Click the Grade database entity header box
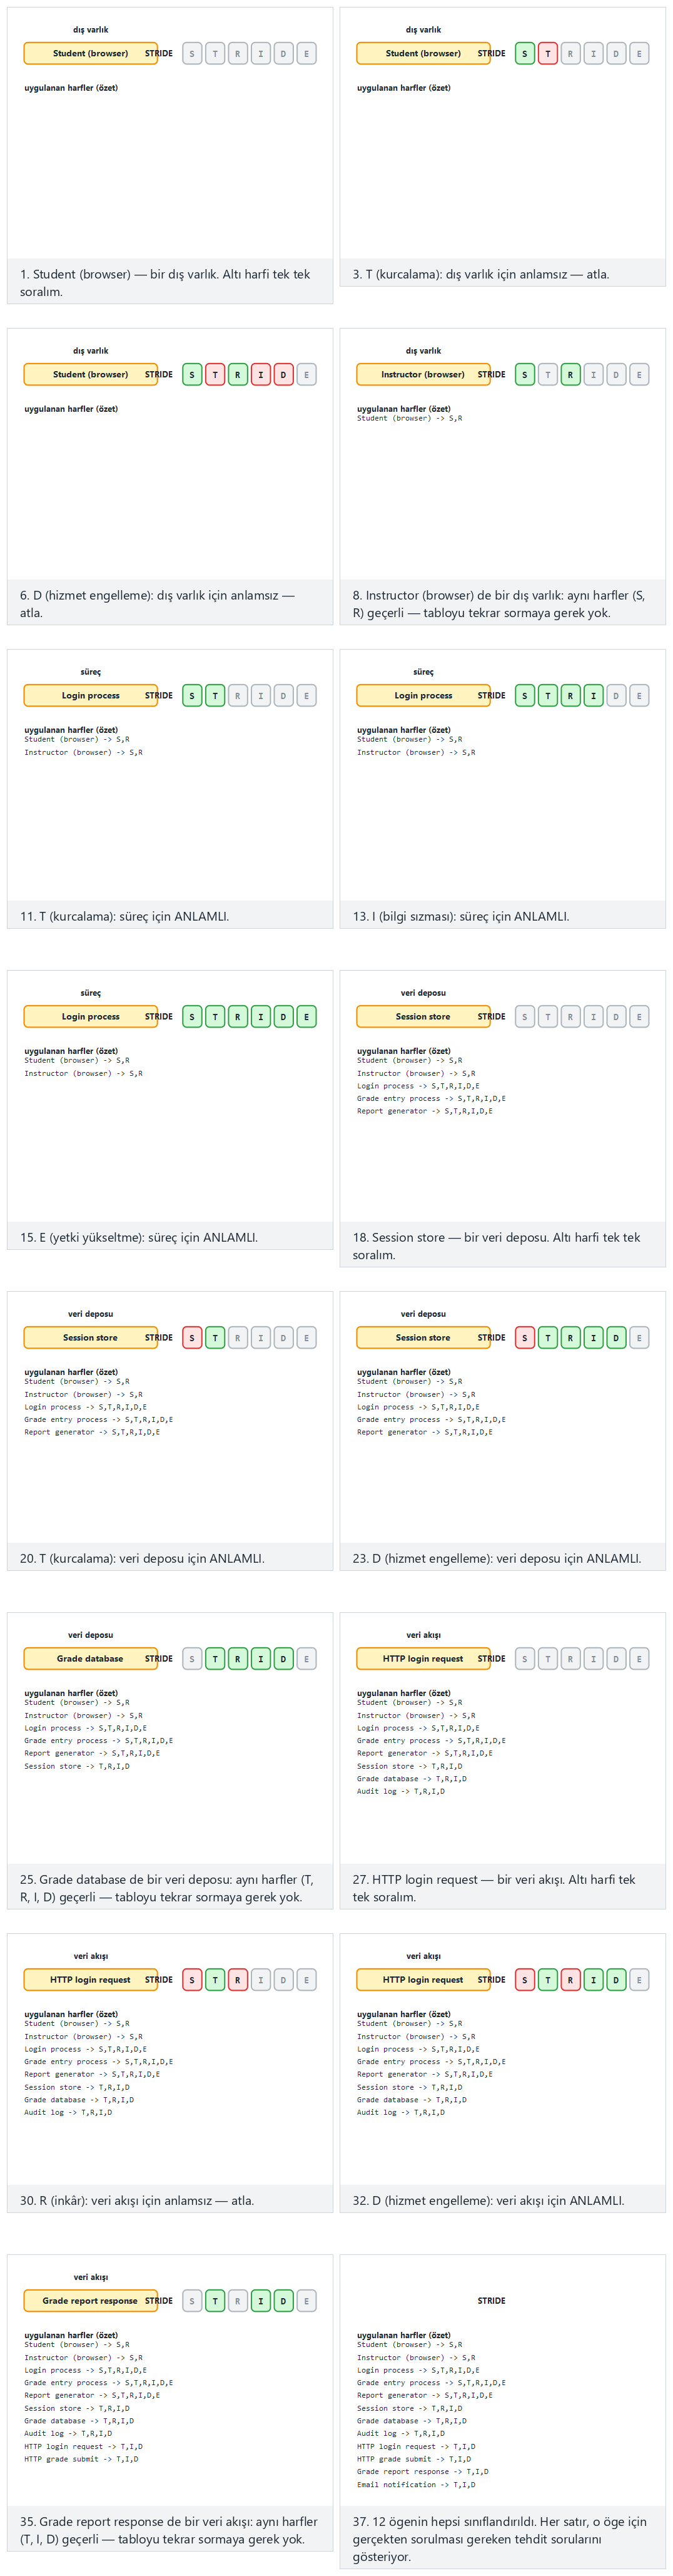The image size is (673, 2576). 90,1658
